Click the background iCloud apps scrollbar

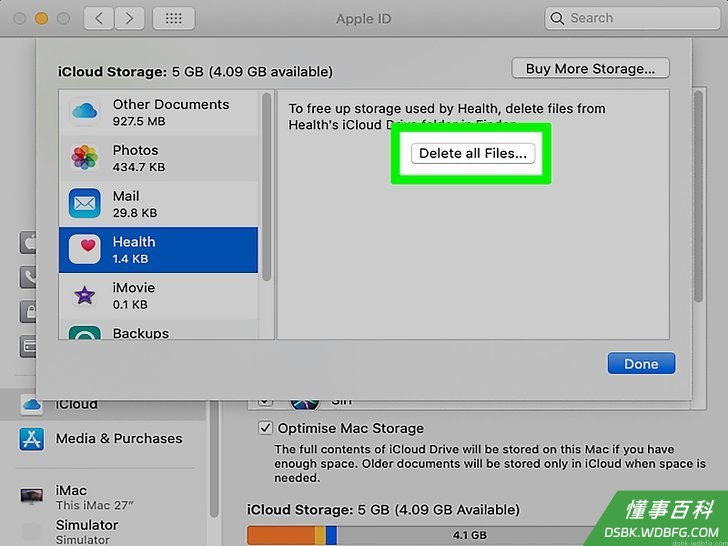[x=698, y=196]
